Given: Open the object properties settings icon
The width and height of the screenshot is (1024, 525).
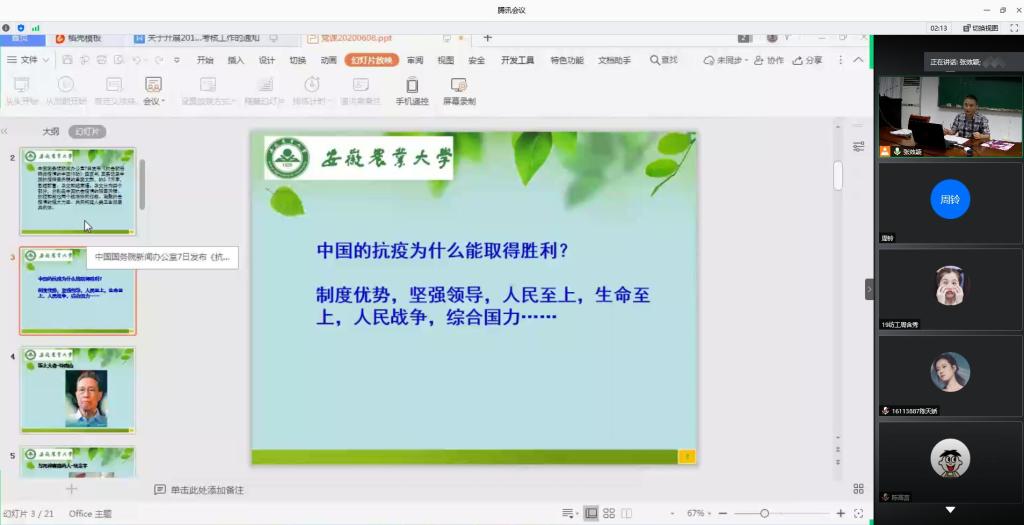Looking at the screenshot, I should point(859,146).
